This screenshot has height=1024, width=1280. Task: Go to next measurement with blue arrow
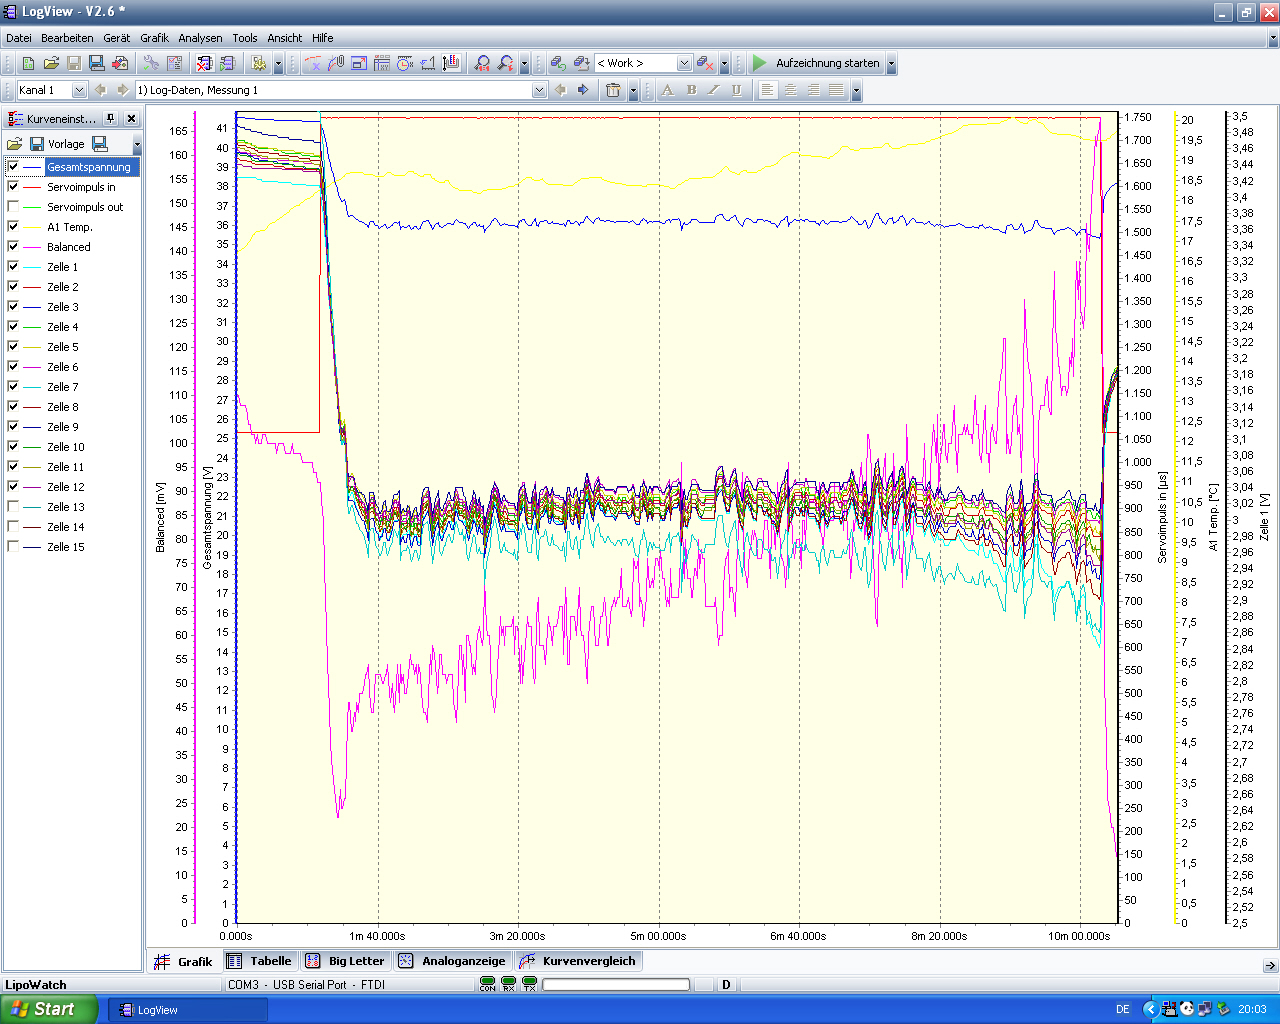(583, 90)
